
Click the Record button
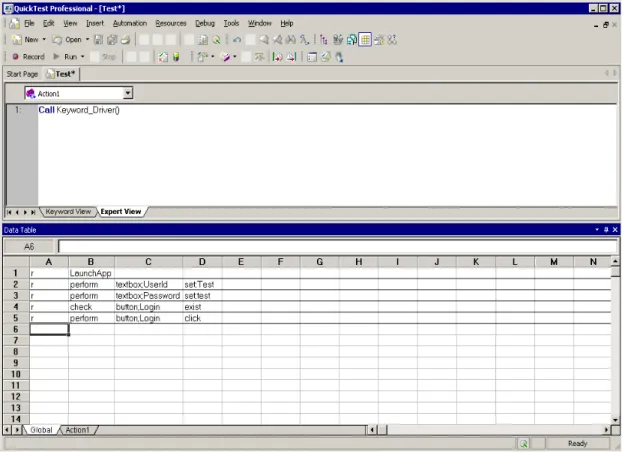(x=28, y=57)
